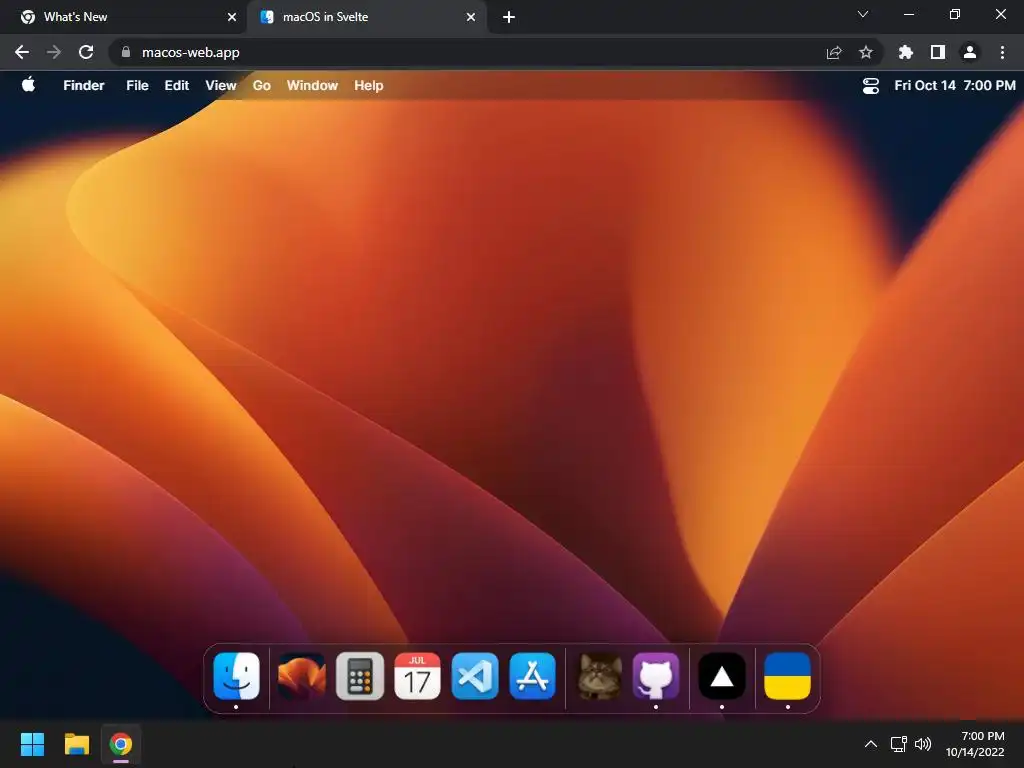Viewport: 1024px width, 768px height.
Task: Open the File menu
Action: pyautogui.click(x=137, y=86)
